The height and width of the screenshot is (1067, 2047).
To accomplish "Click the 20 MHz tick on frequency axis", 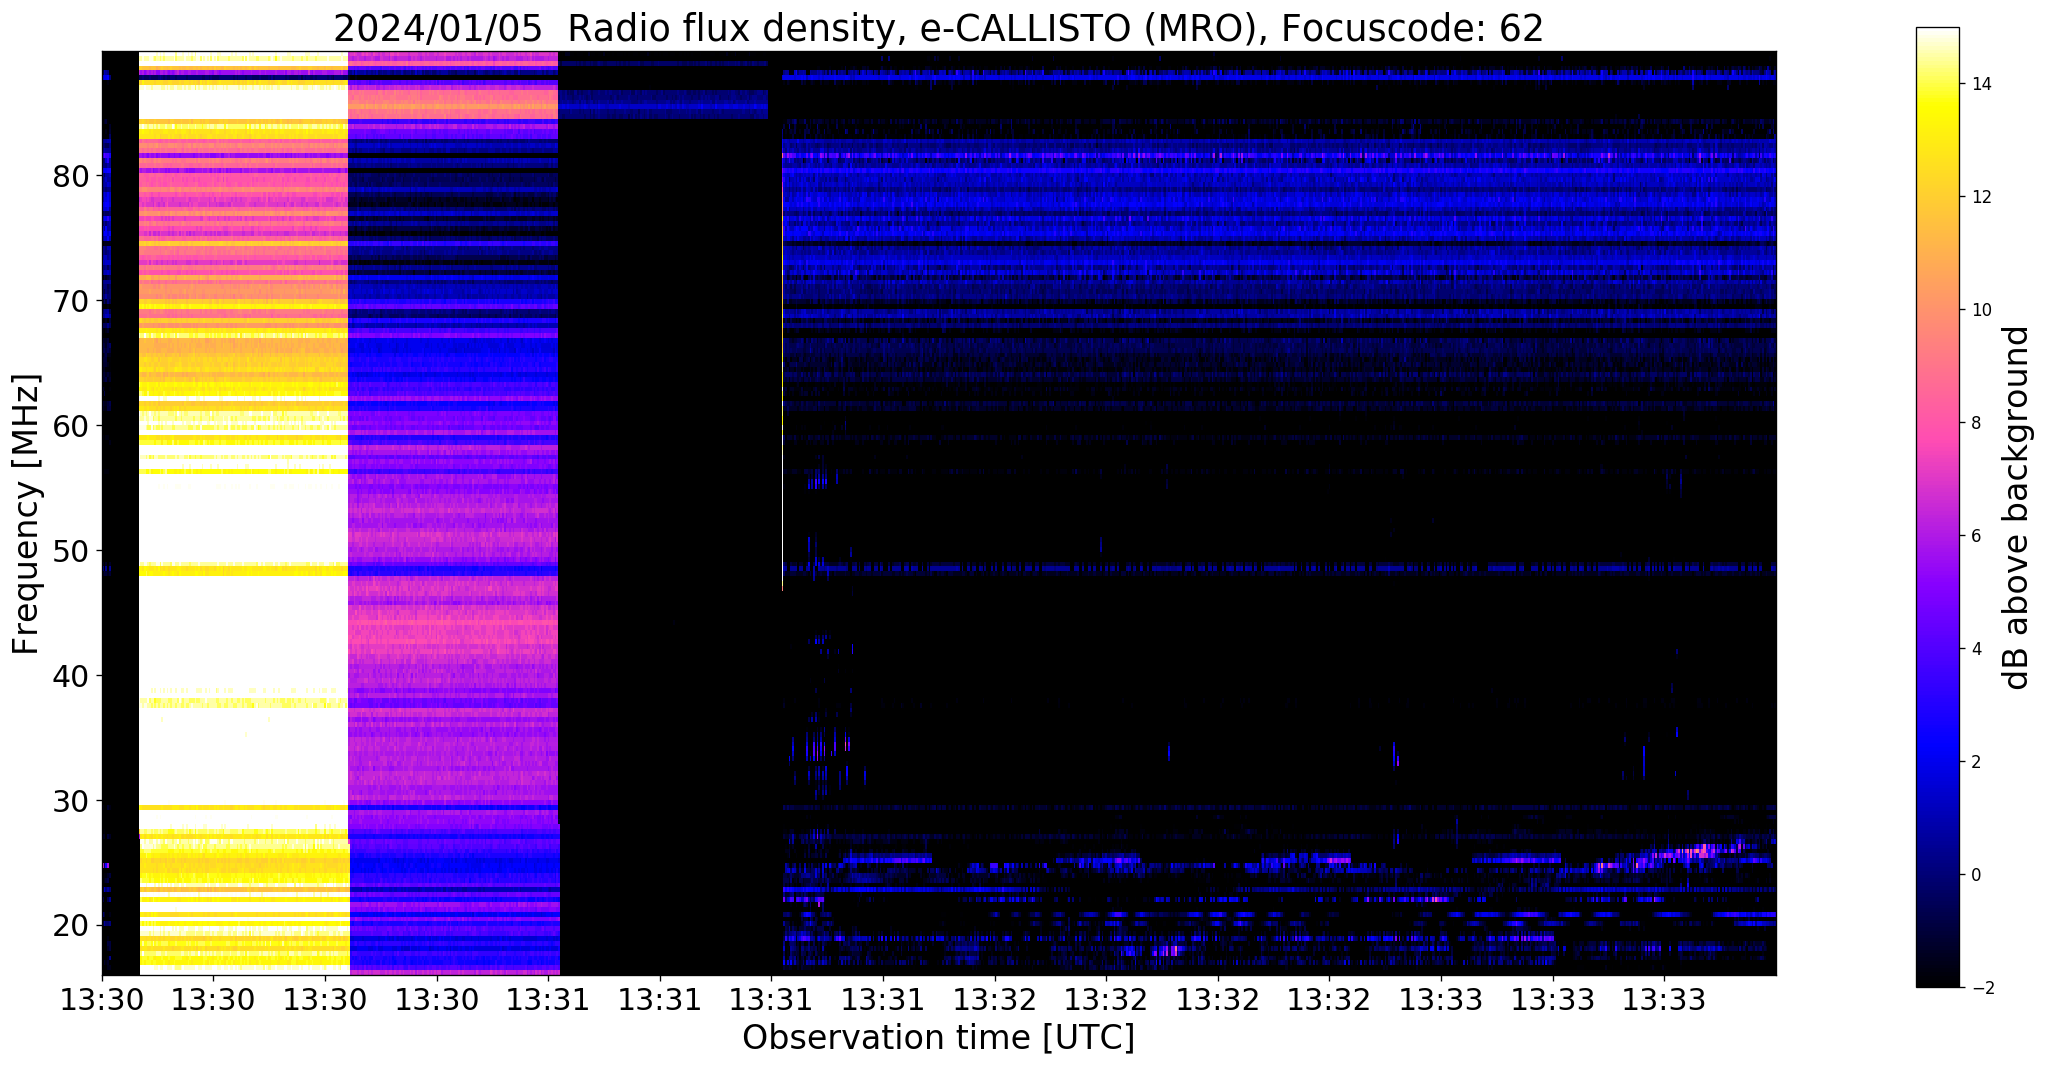I will [71, 926].
